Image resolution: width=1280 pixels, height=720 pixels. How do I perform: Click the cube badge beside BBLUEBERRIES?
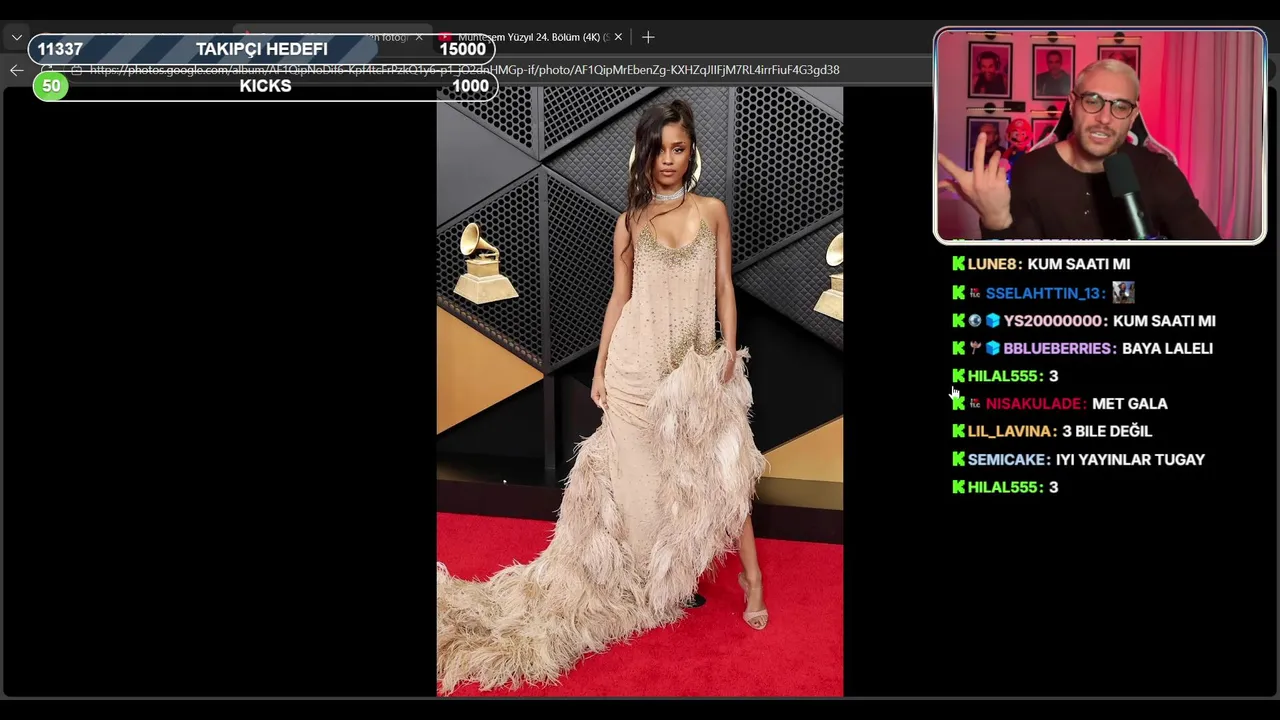pyautogui.click(x=992, y=348)
